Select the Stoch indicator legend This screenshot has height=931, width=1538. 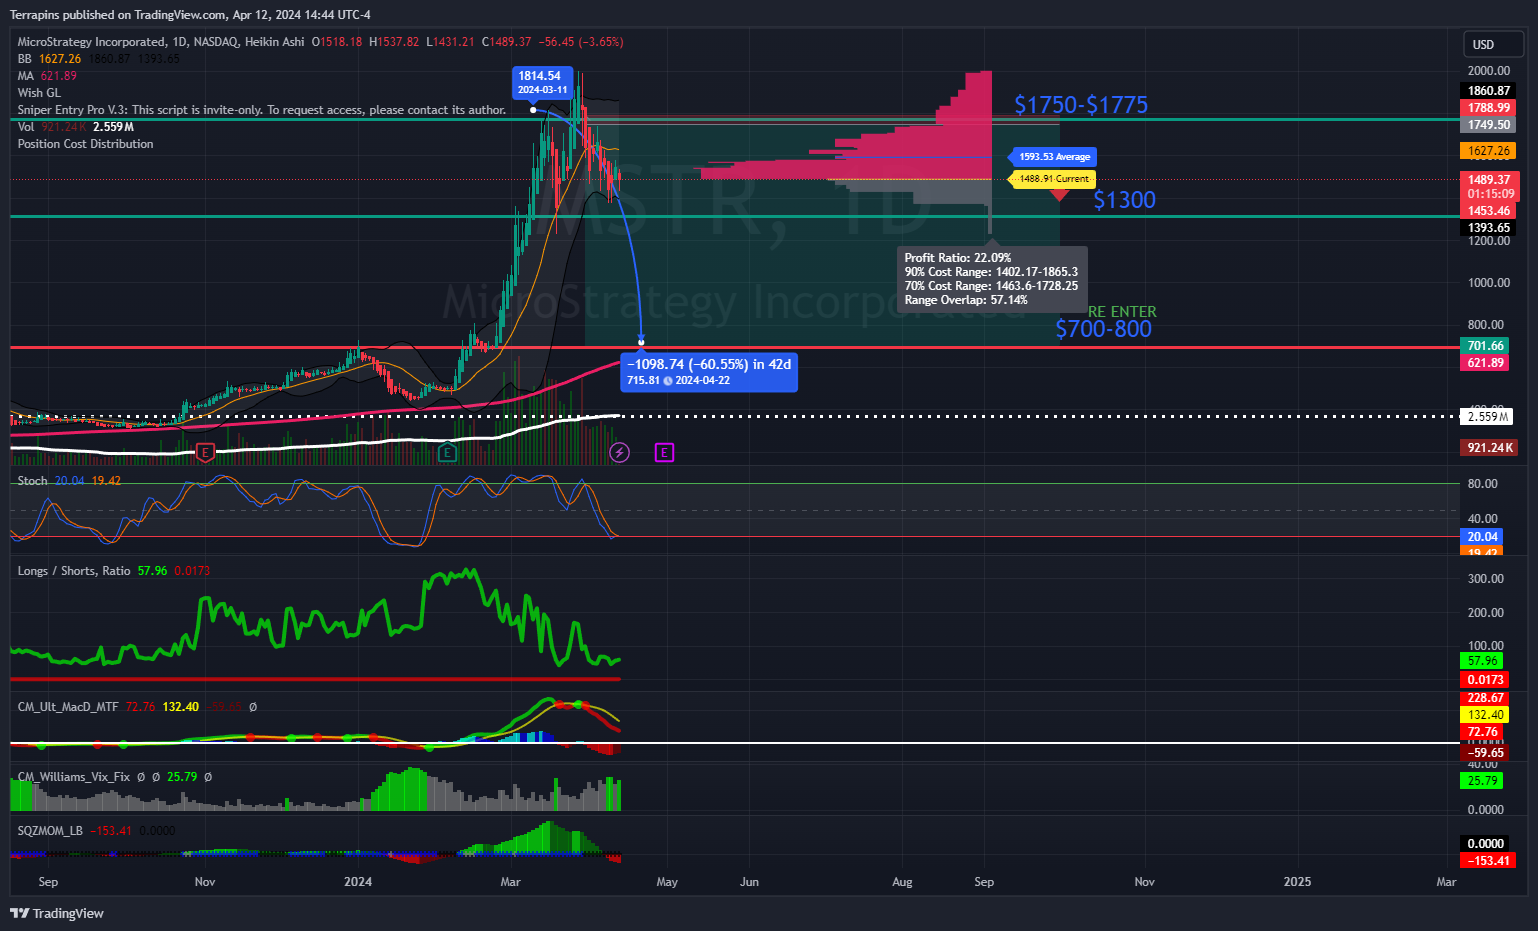[32, 481]
